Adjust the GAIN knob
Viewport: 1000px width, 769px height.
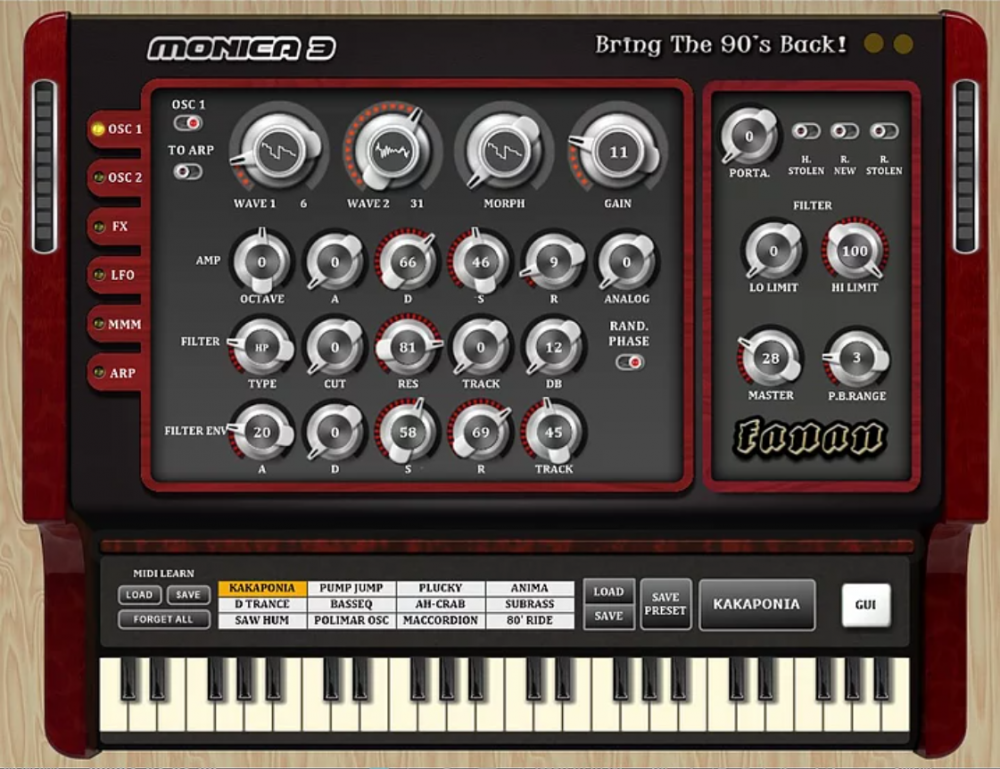617,153
